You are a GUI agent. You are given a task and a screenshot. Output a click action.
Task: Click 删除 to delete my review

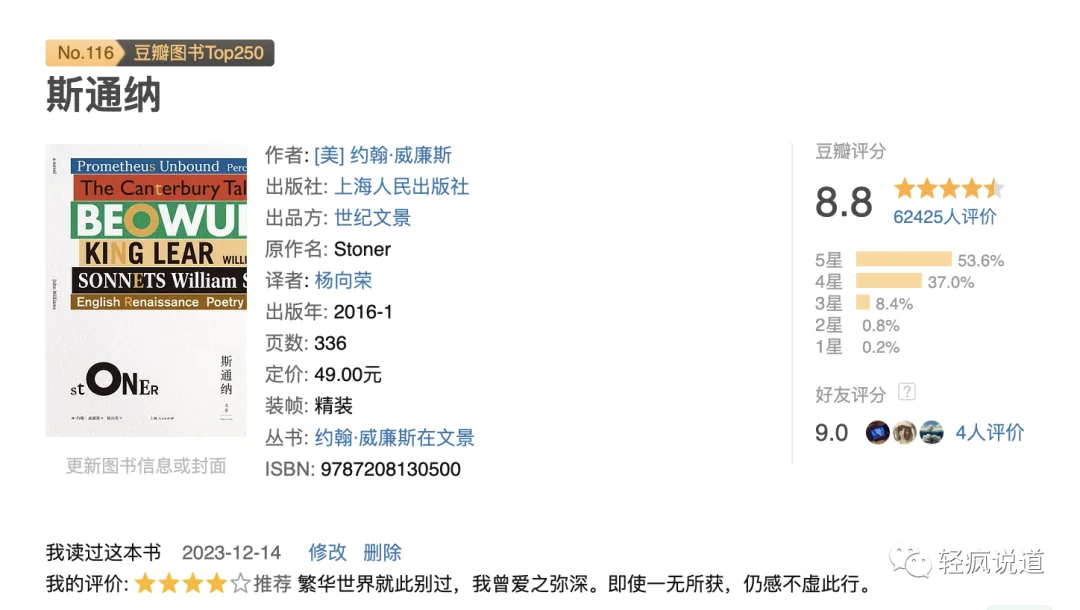point(382,552)
